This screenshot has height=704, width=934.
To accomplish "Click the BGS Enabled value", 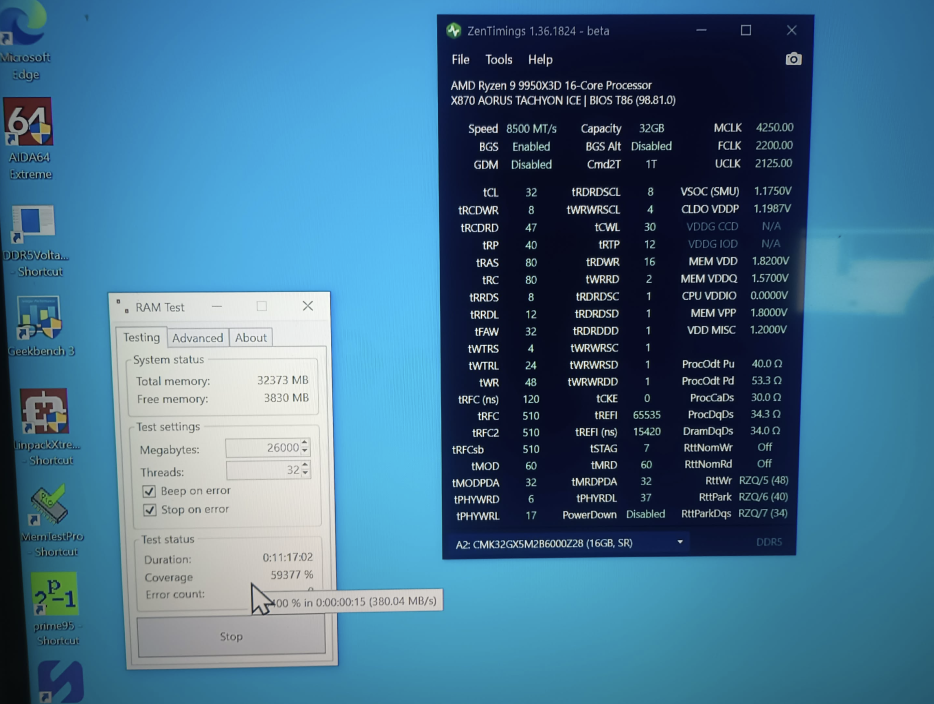I will pyautogui.click(x=531, y=147).
